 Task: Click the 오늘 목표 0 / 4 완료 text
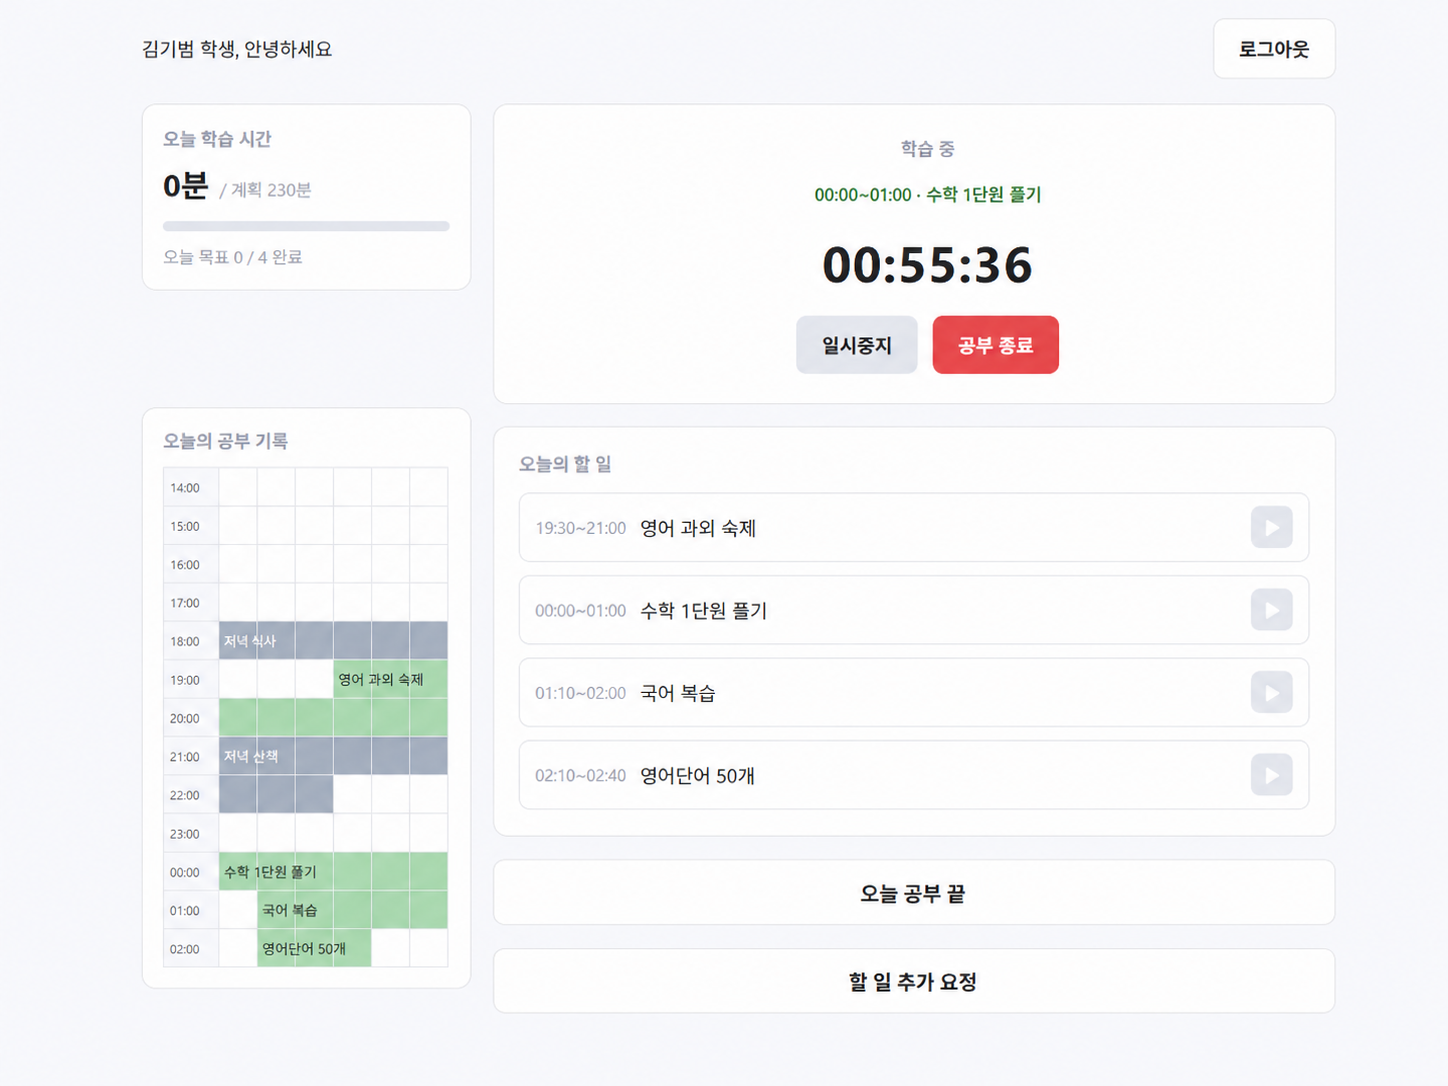pos(233,257)
